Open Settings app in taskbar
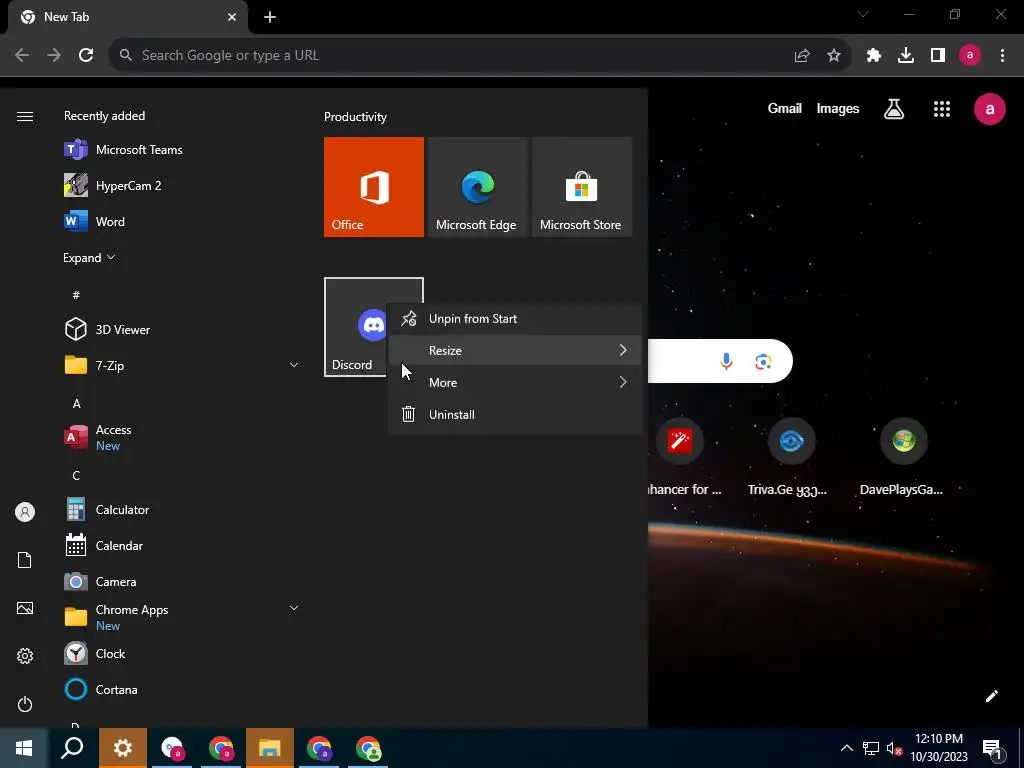 click(123, 748)
